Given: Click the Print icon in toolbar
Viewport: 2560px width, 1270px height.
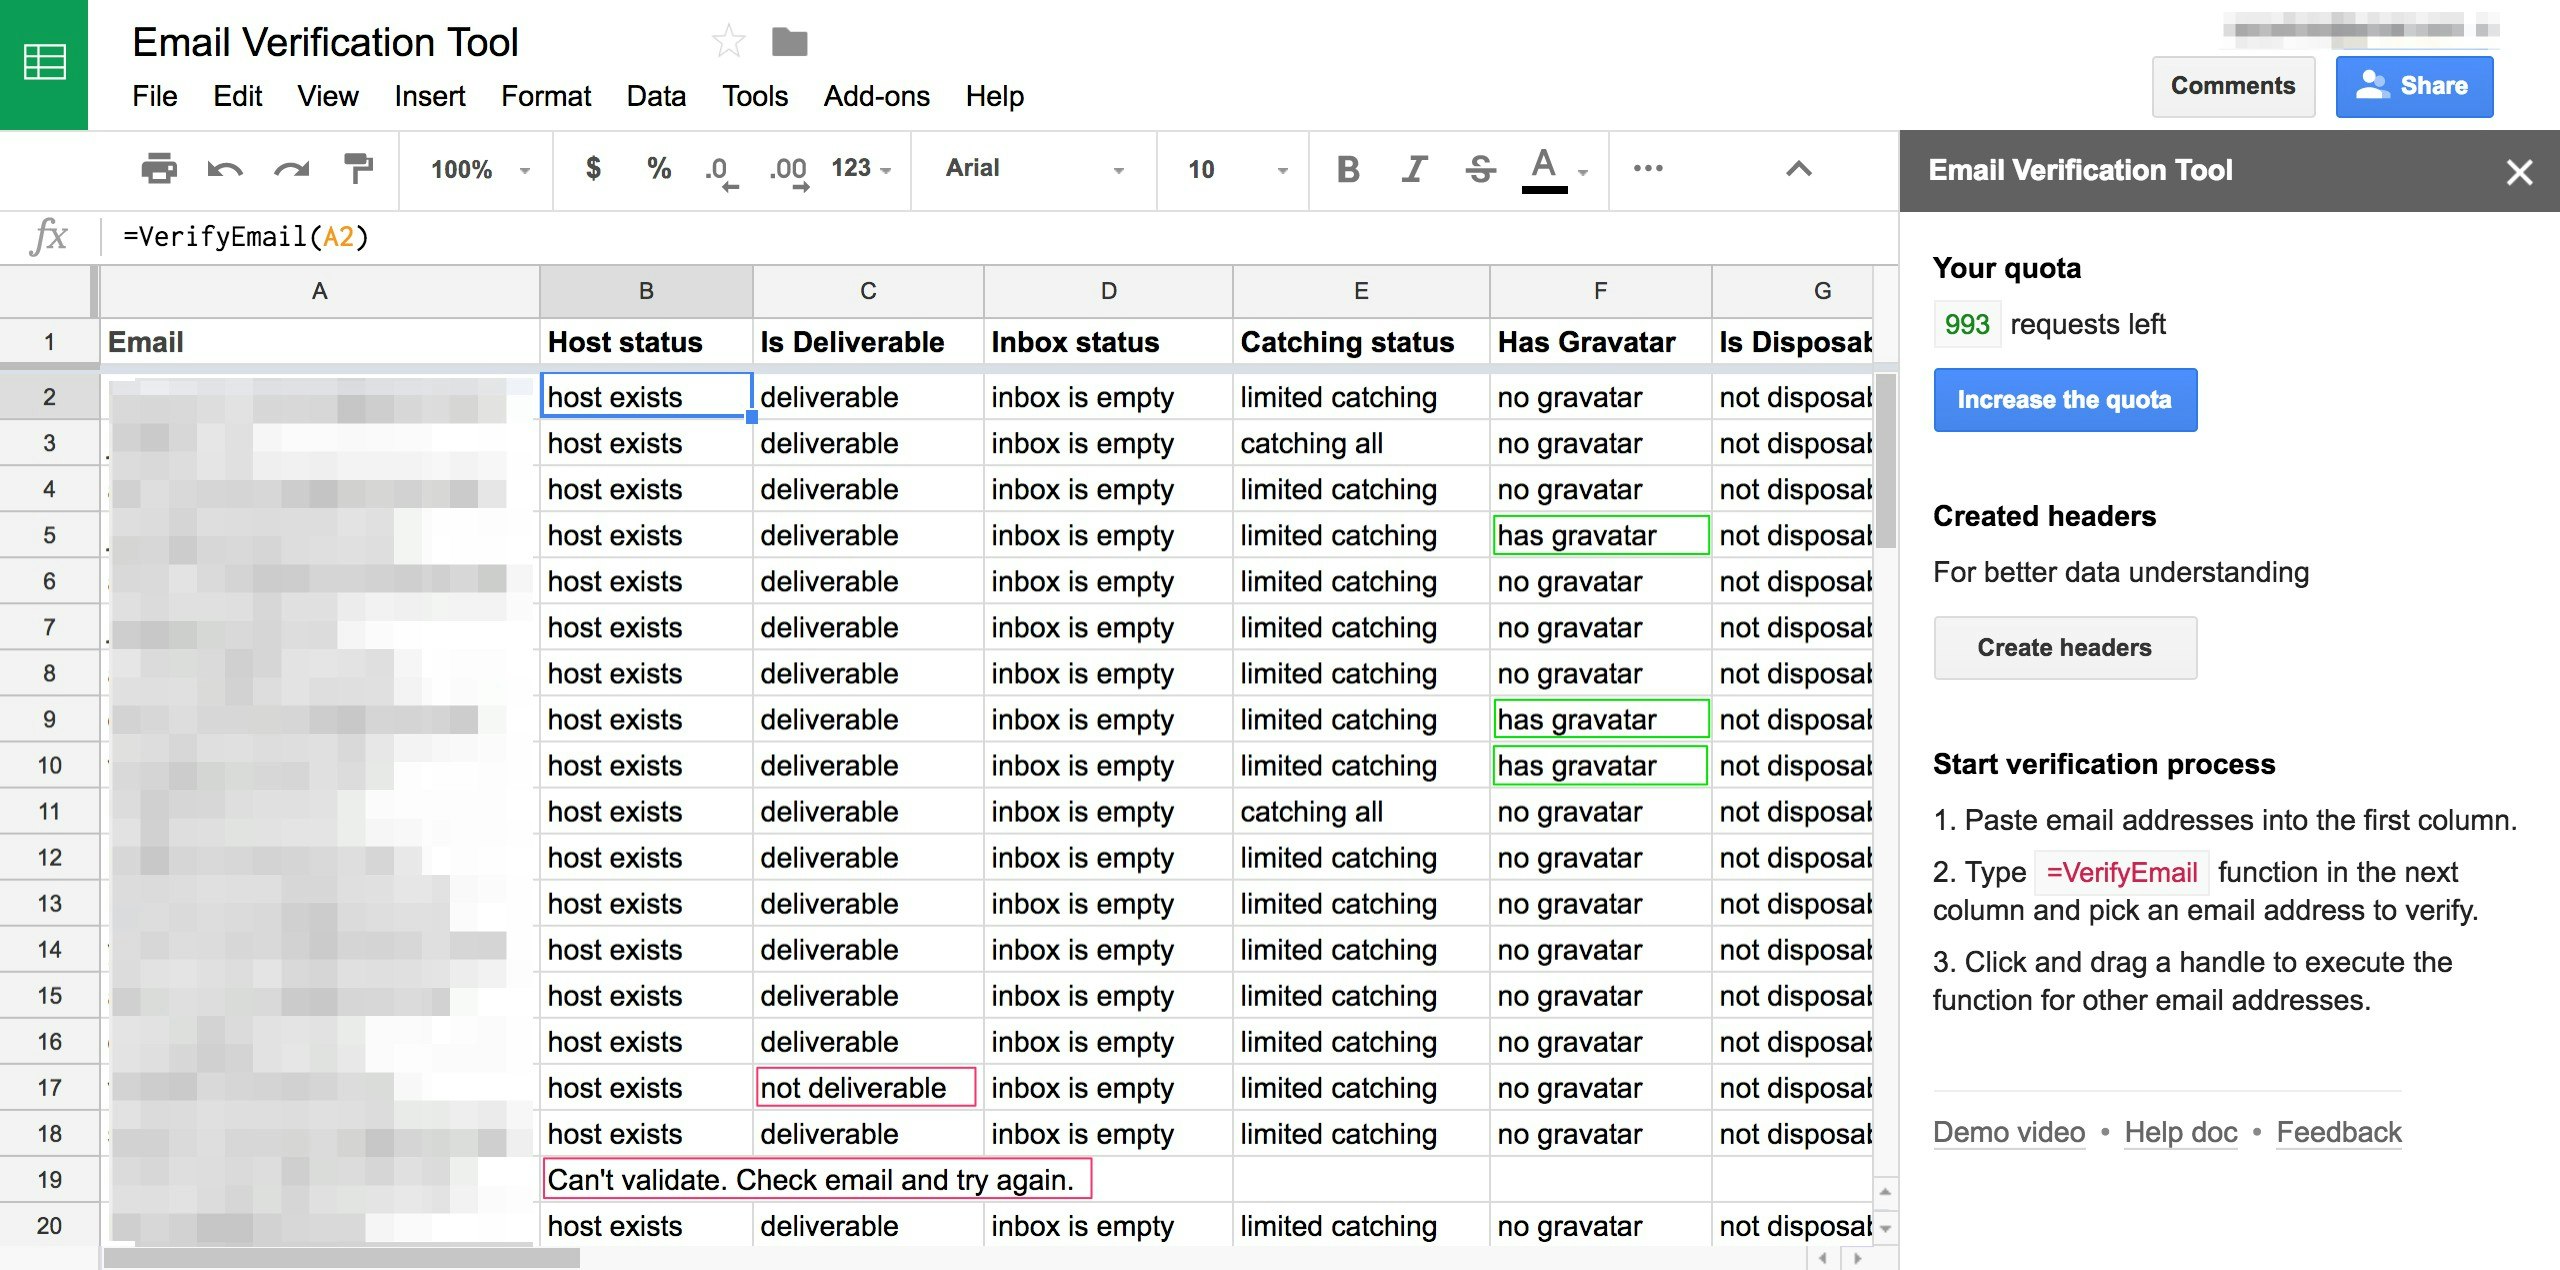Looking at the screenshot, I should click(x=159, y=168).
